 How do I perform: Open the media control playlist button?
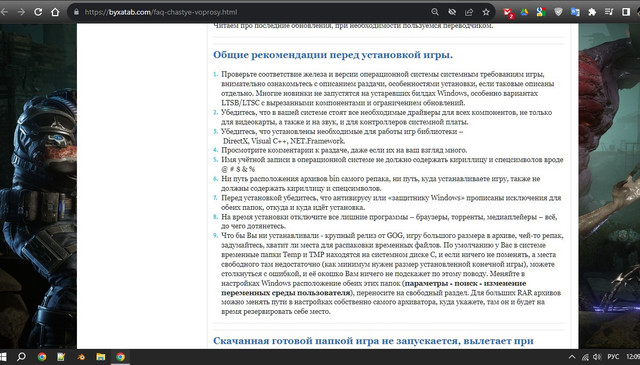609,12
